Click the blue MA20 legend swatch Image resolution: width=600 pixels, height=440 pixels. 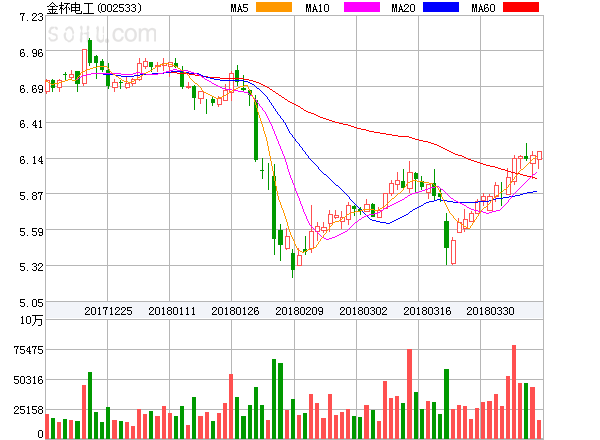pyautogui.click(x=441, y=7)
